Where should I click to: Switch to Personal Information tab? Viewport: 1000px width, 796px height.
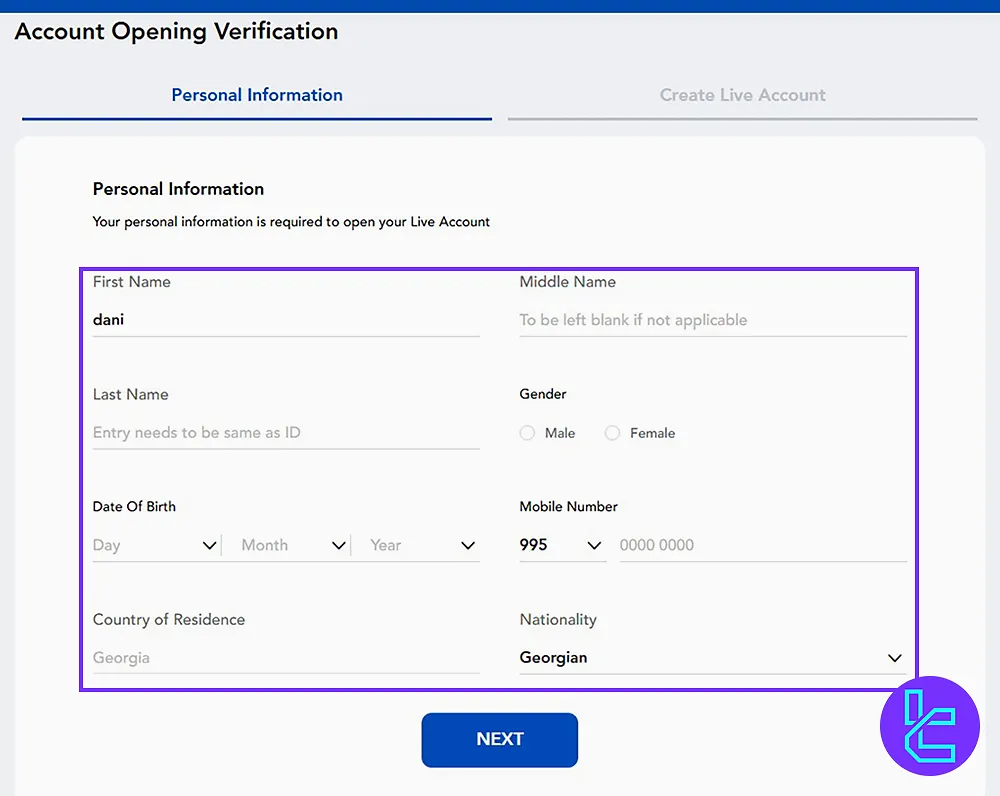[257, 95]
